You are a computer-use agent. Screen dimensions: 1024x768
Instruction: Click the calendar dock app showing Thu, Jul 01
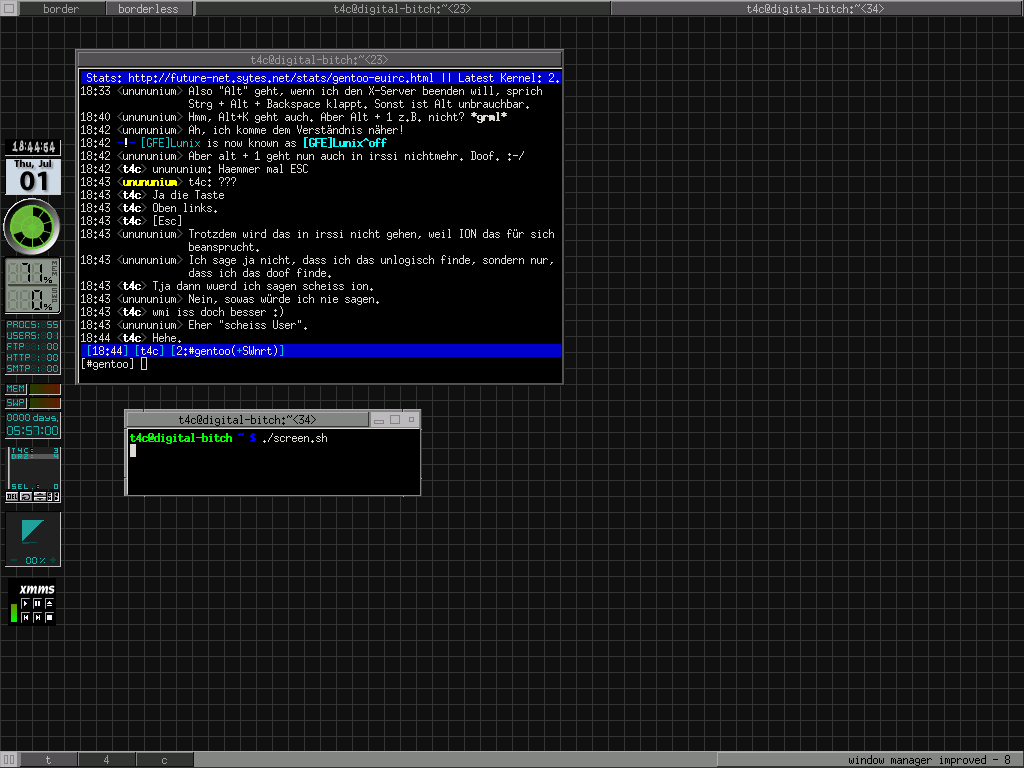point(33,177)
